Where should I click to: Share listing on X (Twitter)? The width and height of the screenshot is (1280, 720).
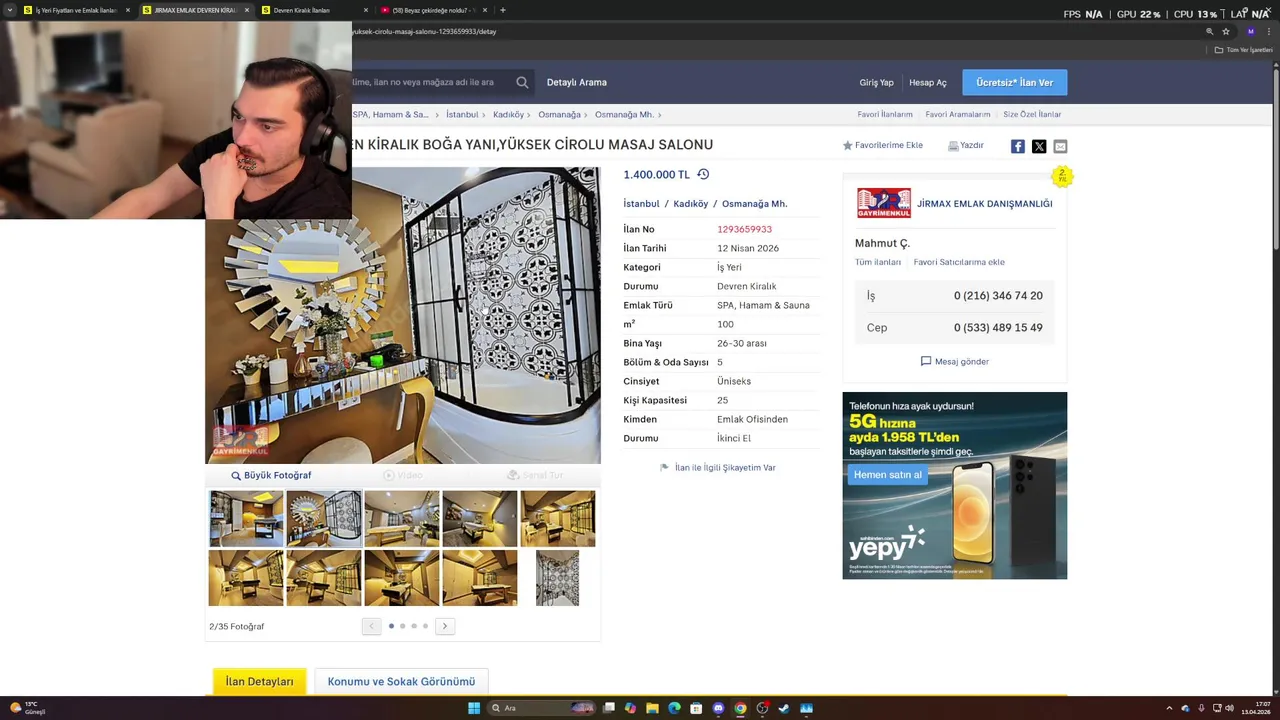point(1039,146)
